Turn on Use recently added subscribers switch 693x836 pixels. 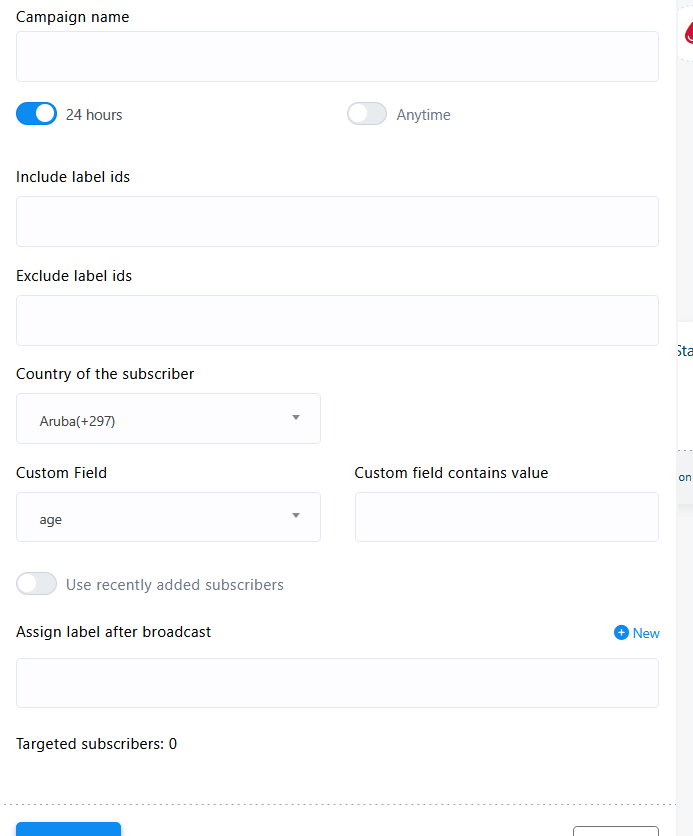pyautogui.click(x=37, y=584)
